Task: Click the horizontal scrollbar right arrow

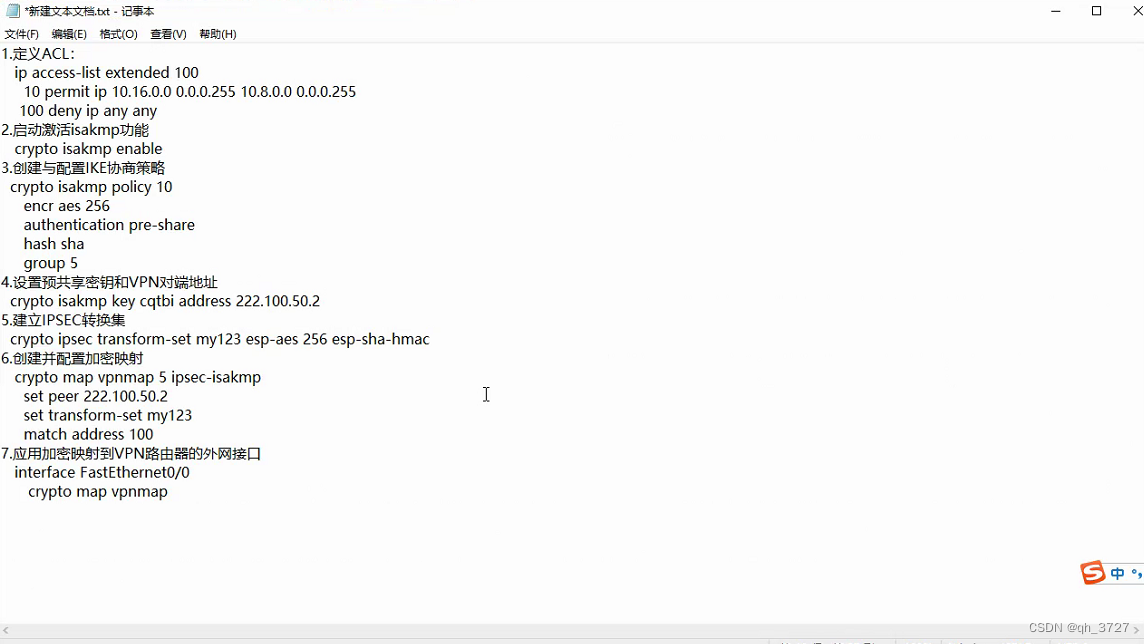Action: click(1137, 630)
